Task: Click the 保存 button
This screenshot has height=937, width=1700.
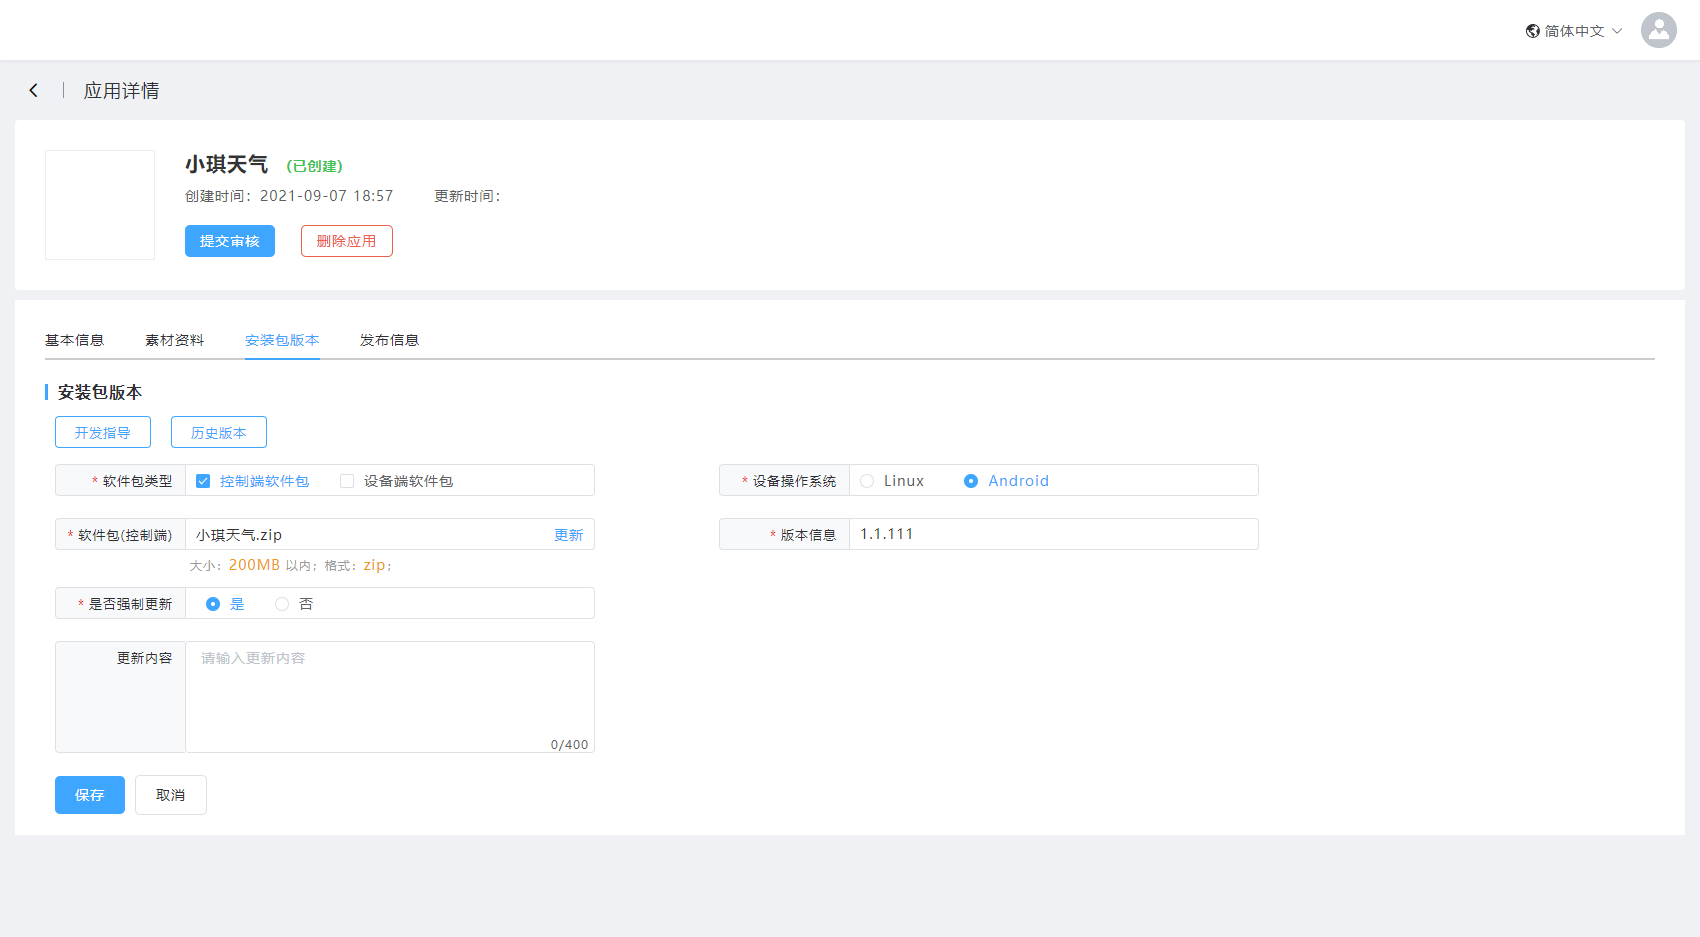Action: pos(90,795)
